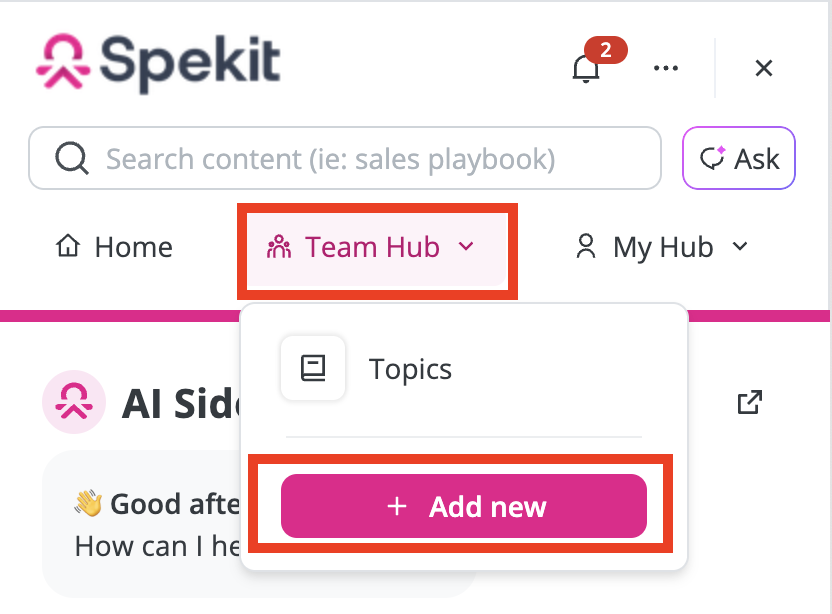Viewport: 832px width, 614px height.
Task: Open AI Sidekick in external window icon
Action: click(x=750, y=402)
